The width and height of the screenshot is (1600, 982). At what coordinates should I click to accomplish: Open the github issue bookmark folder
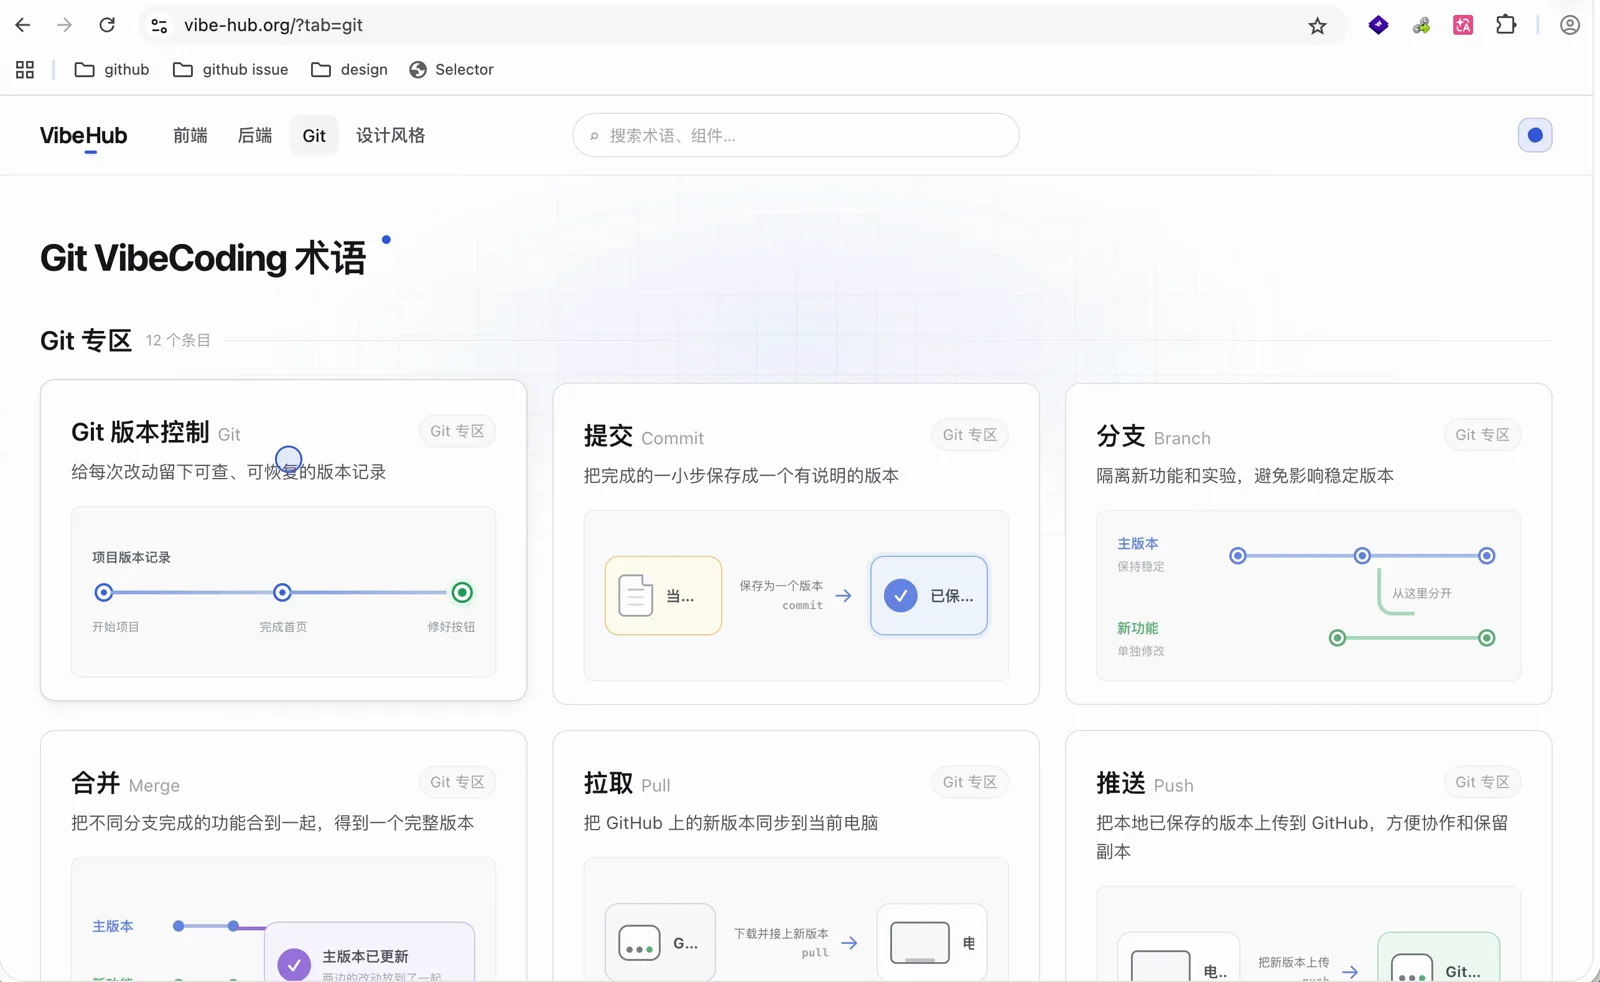pos(231,69)
